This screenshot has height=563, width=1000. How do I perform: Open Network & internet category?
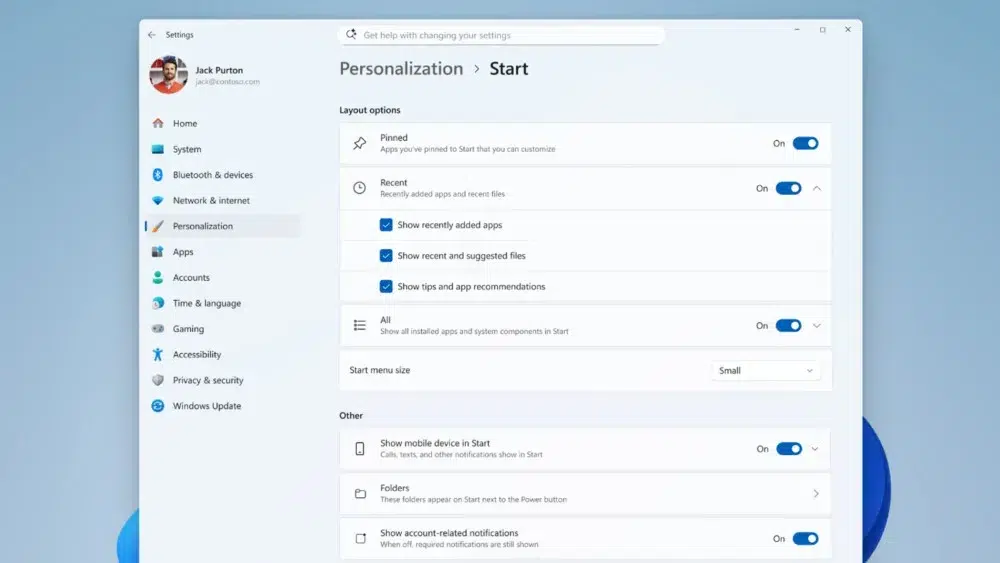(x=223, y=200)
